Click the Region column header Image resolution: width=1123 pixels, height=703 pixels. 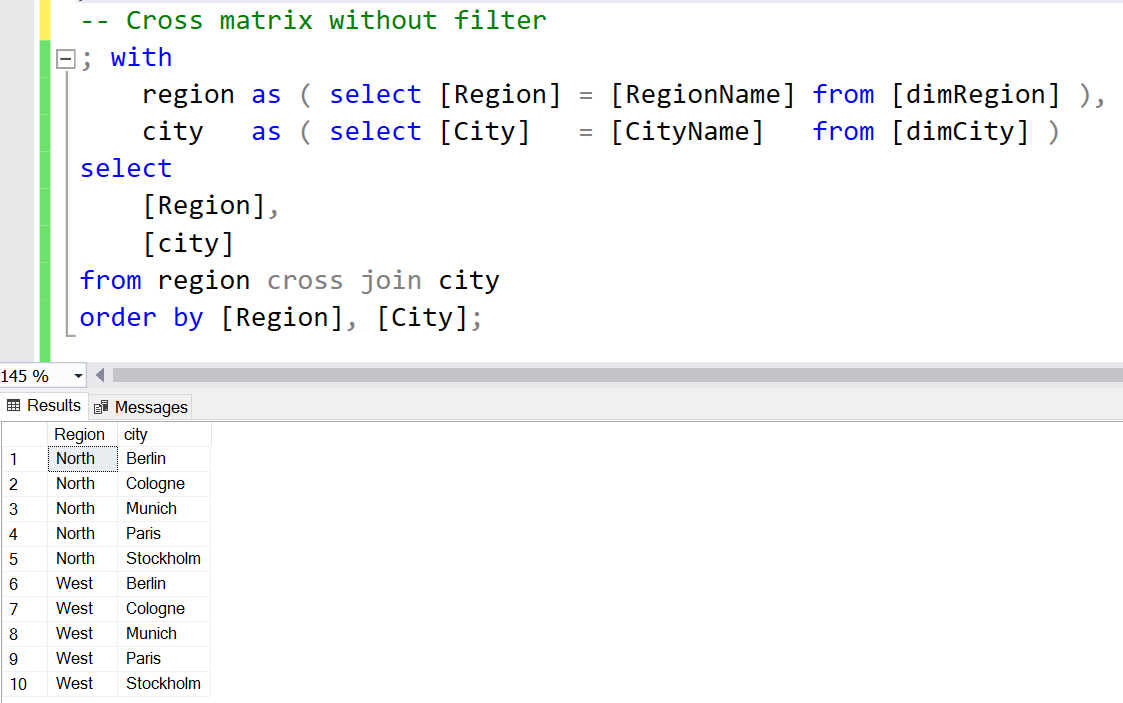(x=80, y=434)
